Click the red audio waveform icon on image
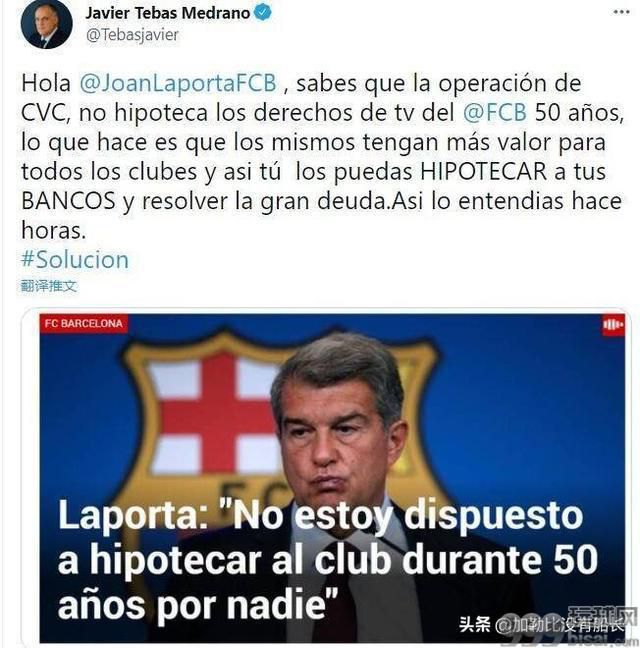 pyautogui.click(x=613, y=325)
